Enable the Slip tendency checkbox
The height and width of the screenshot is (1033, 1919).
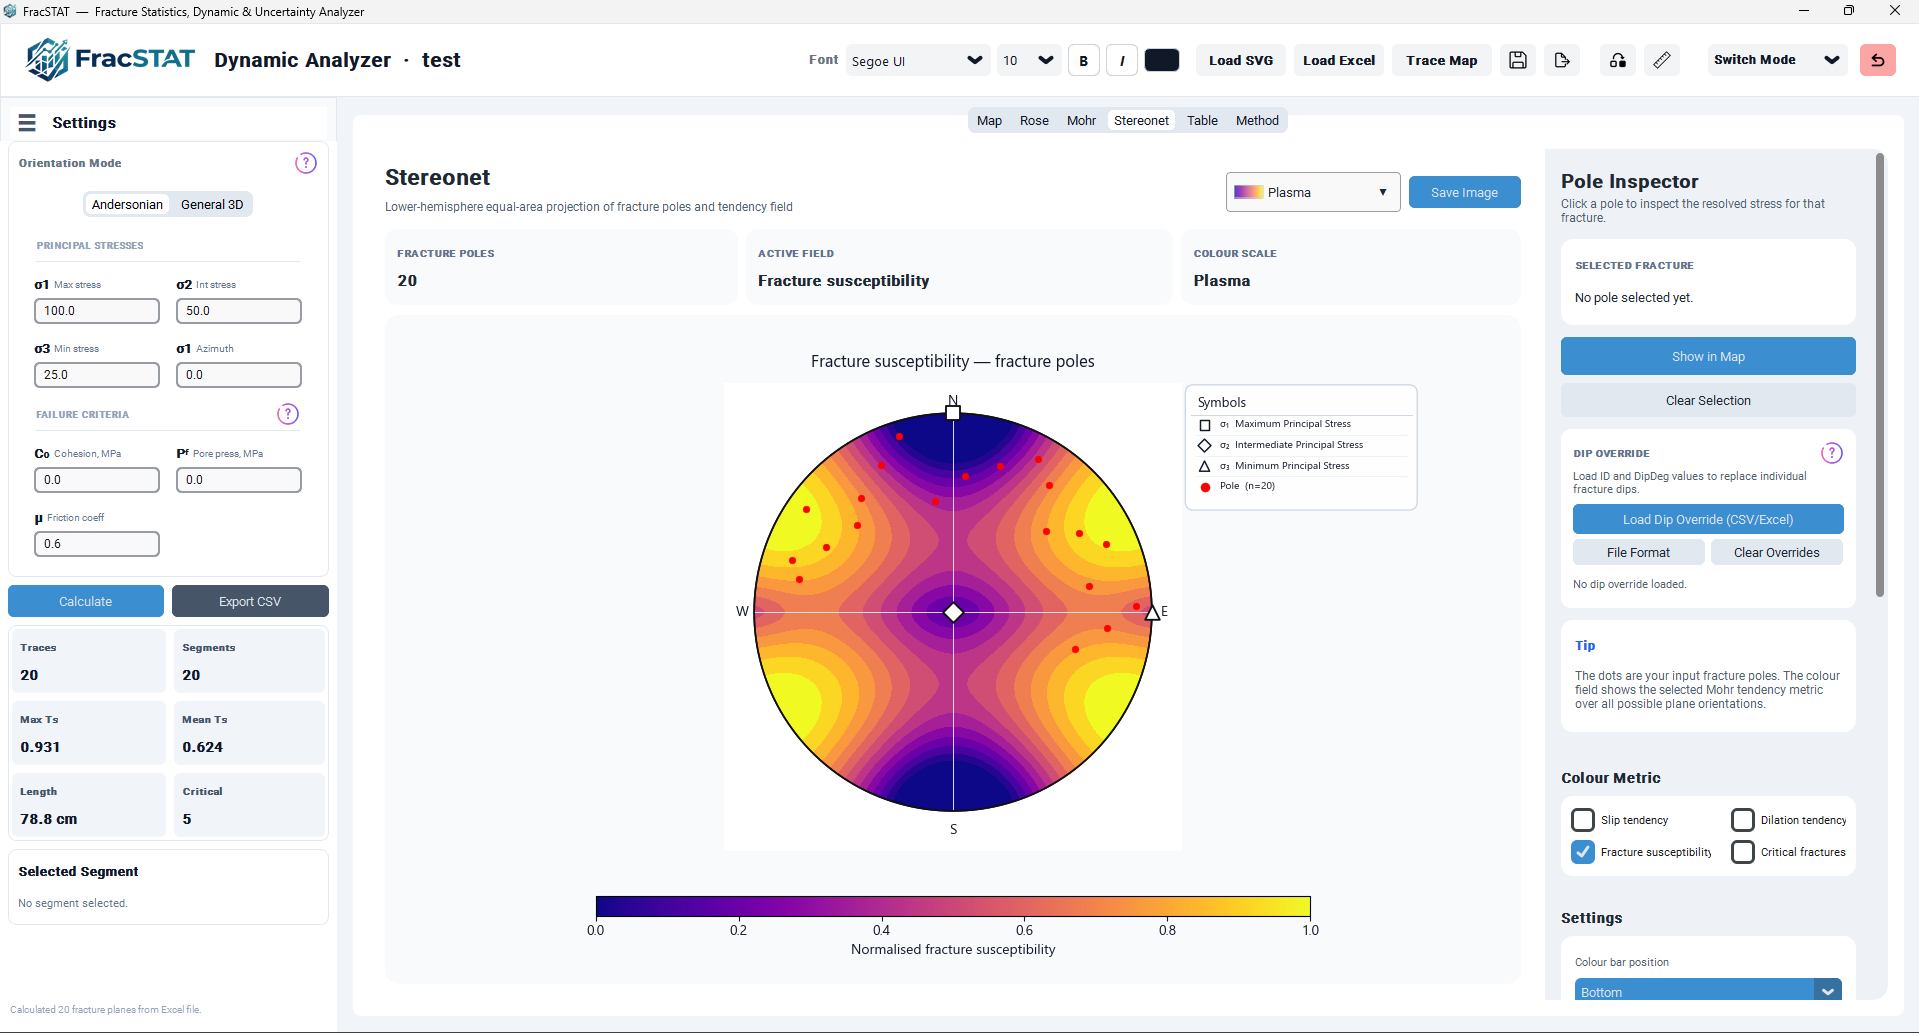point(1583,820)
